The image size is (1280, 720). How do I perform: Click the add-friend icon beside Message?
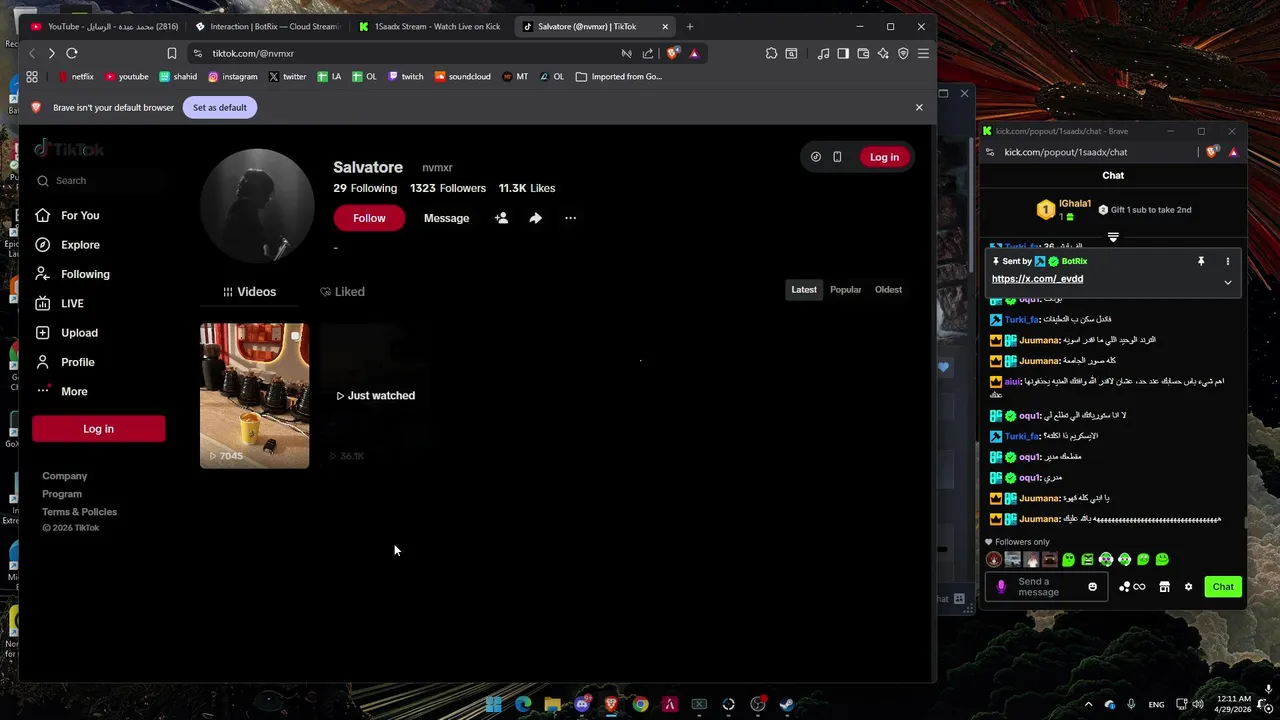point(501,218)
